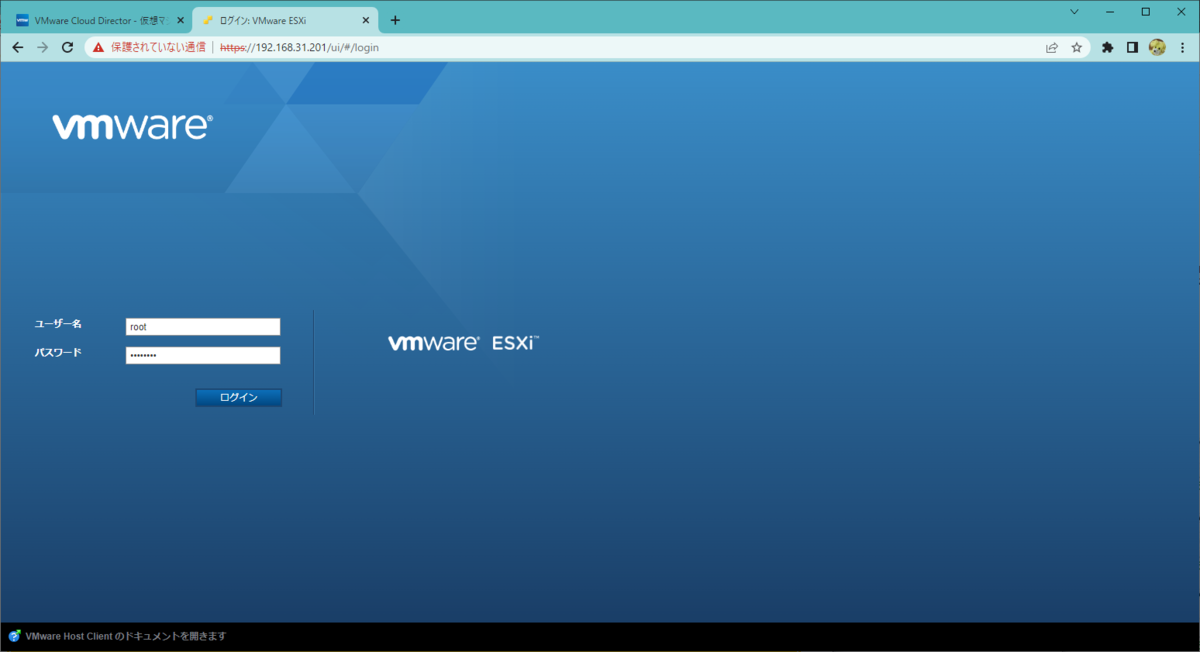Open the Chrome profile avatar

tap(1157, 47)
